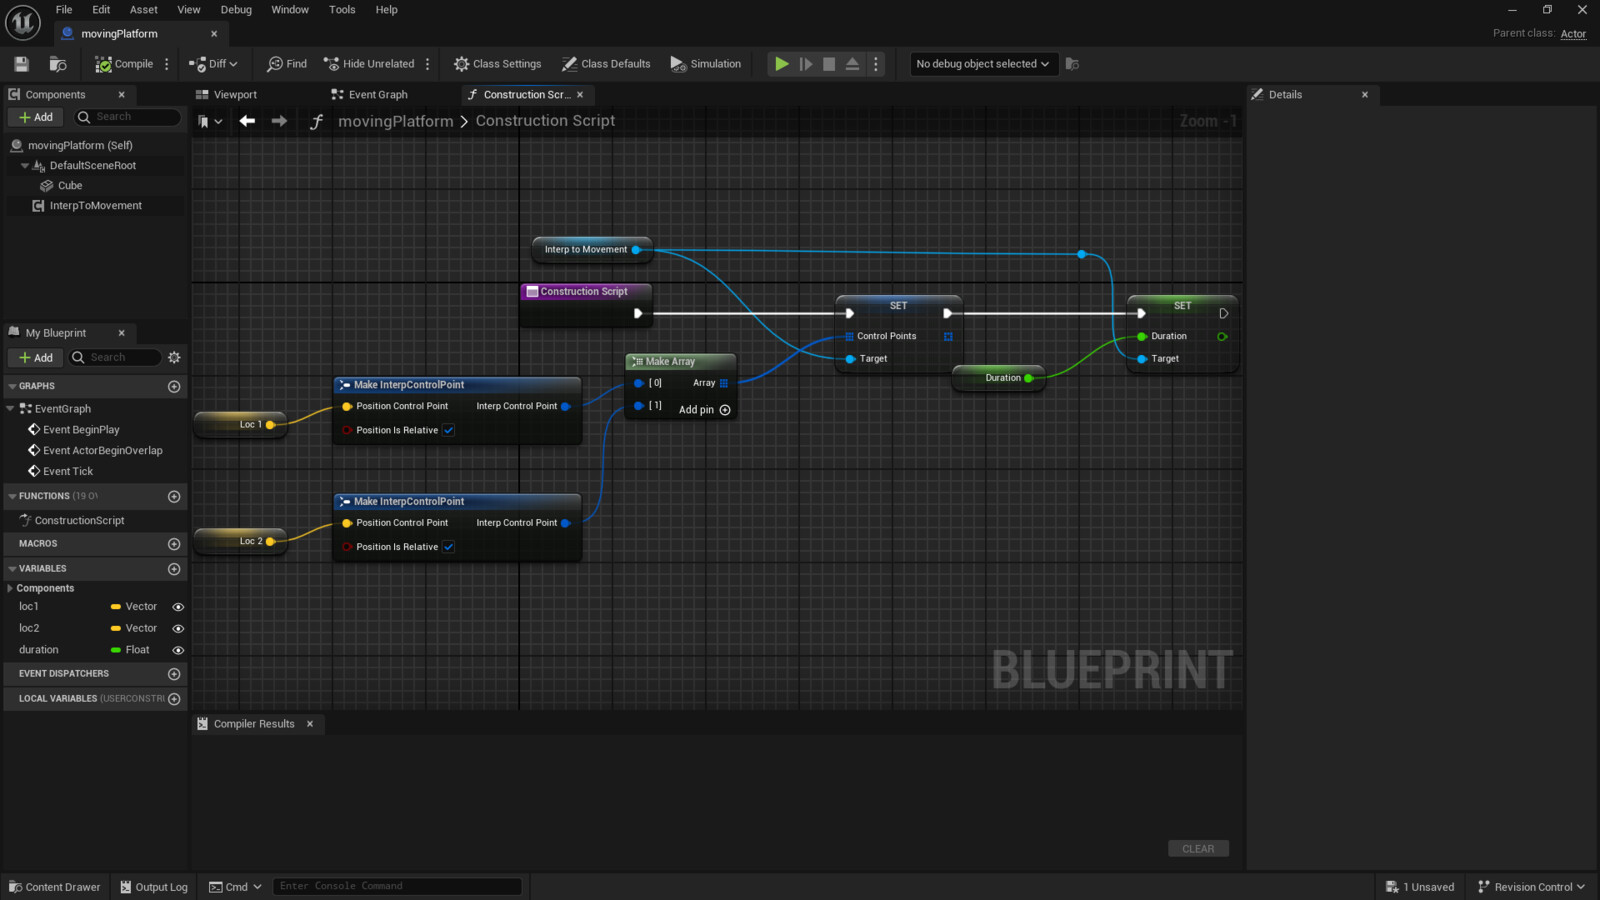
Task: Clear the compiler results
Action: pyautogui.click(x=1198, y=849)
